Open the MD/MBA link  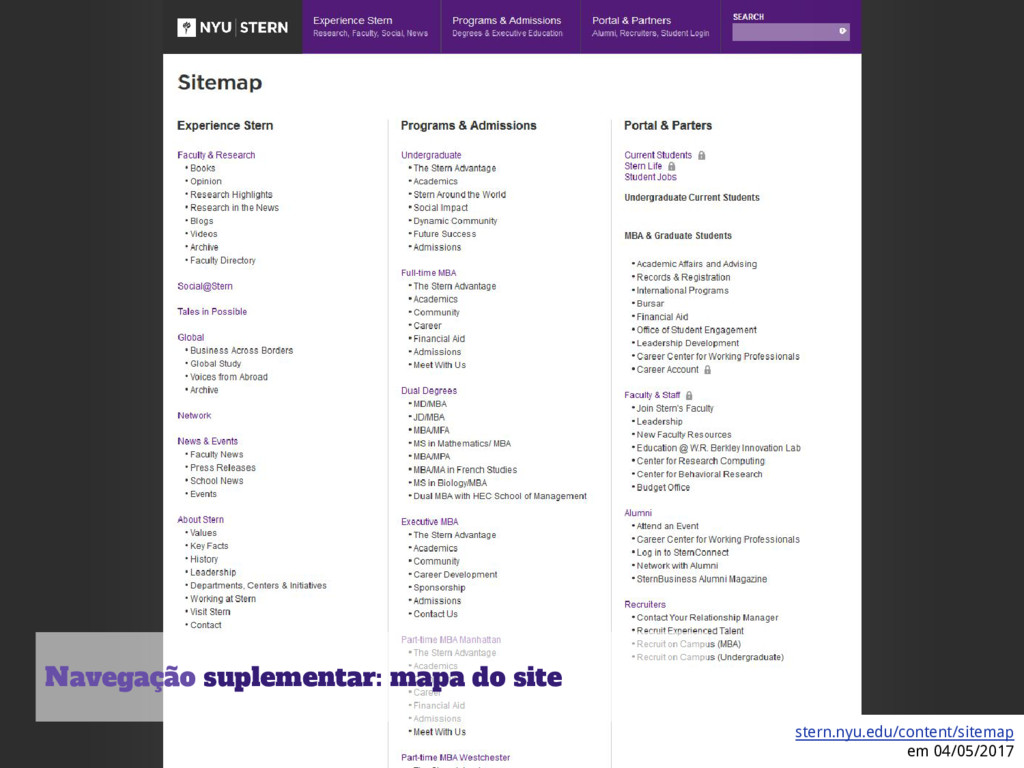(430, 404)
